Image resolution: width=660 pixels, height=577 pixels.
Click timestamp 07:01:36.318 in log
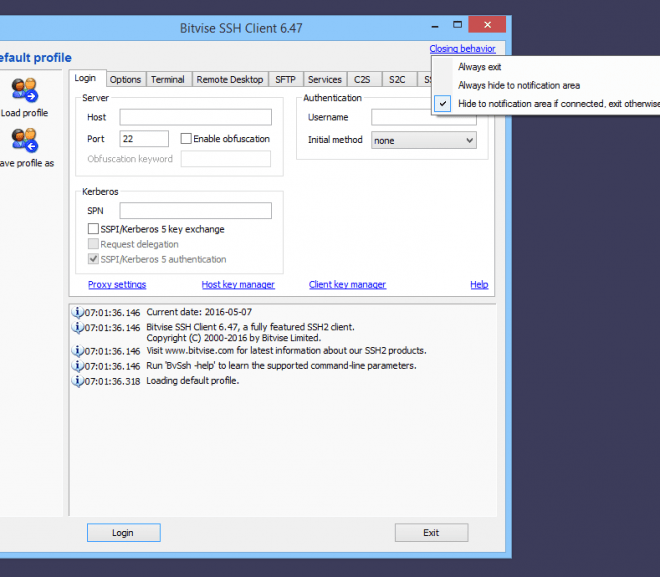click(x=112, y=381)
